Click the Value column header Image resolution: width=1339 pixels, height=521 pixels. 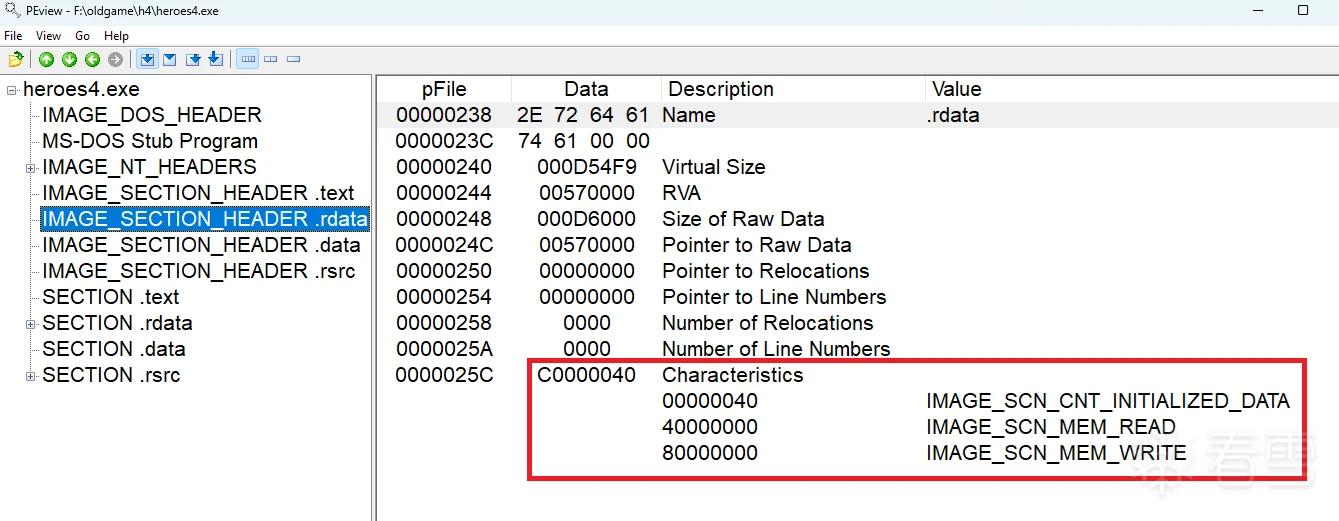pos(956,89)
